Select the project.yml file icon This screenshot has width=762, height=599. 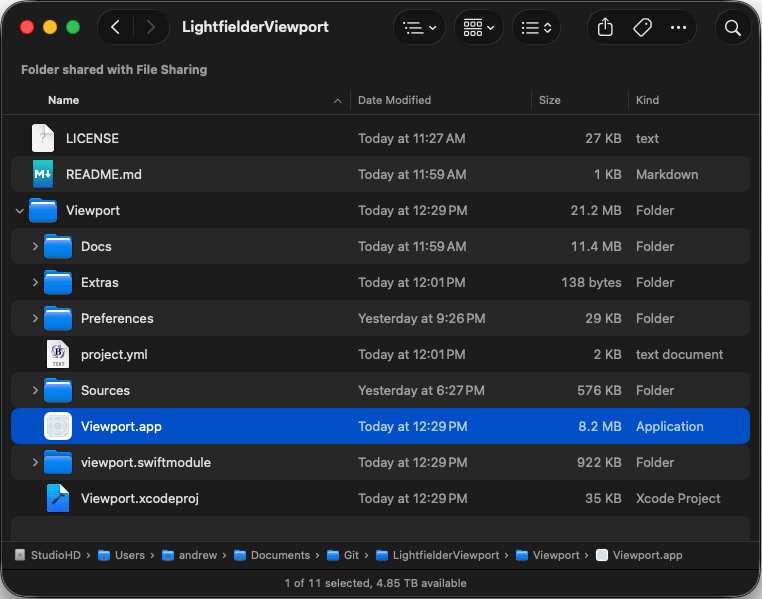(58, 354)
